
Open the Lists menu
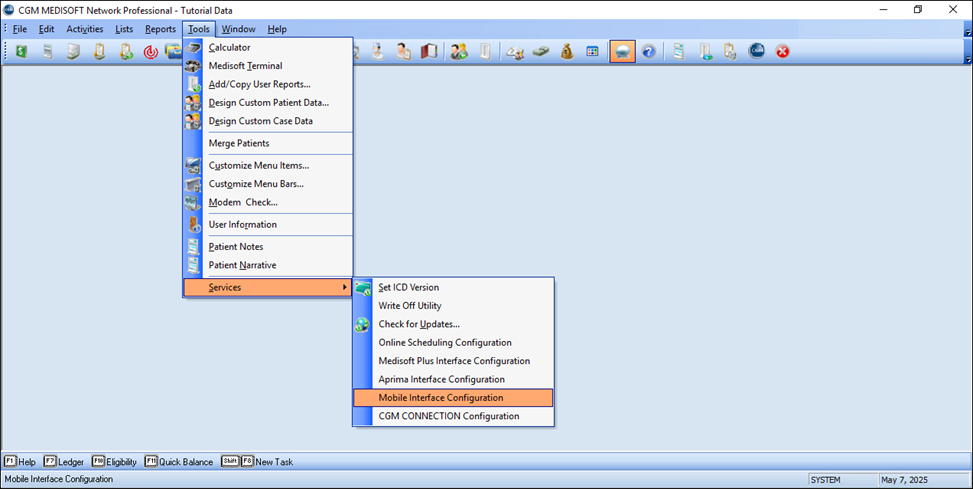click(x=124, y=29)
